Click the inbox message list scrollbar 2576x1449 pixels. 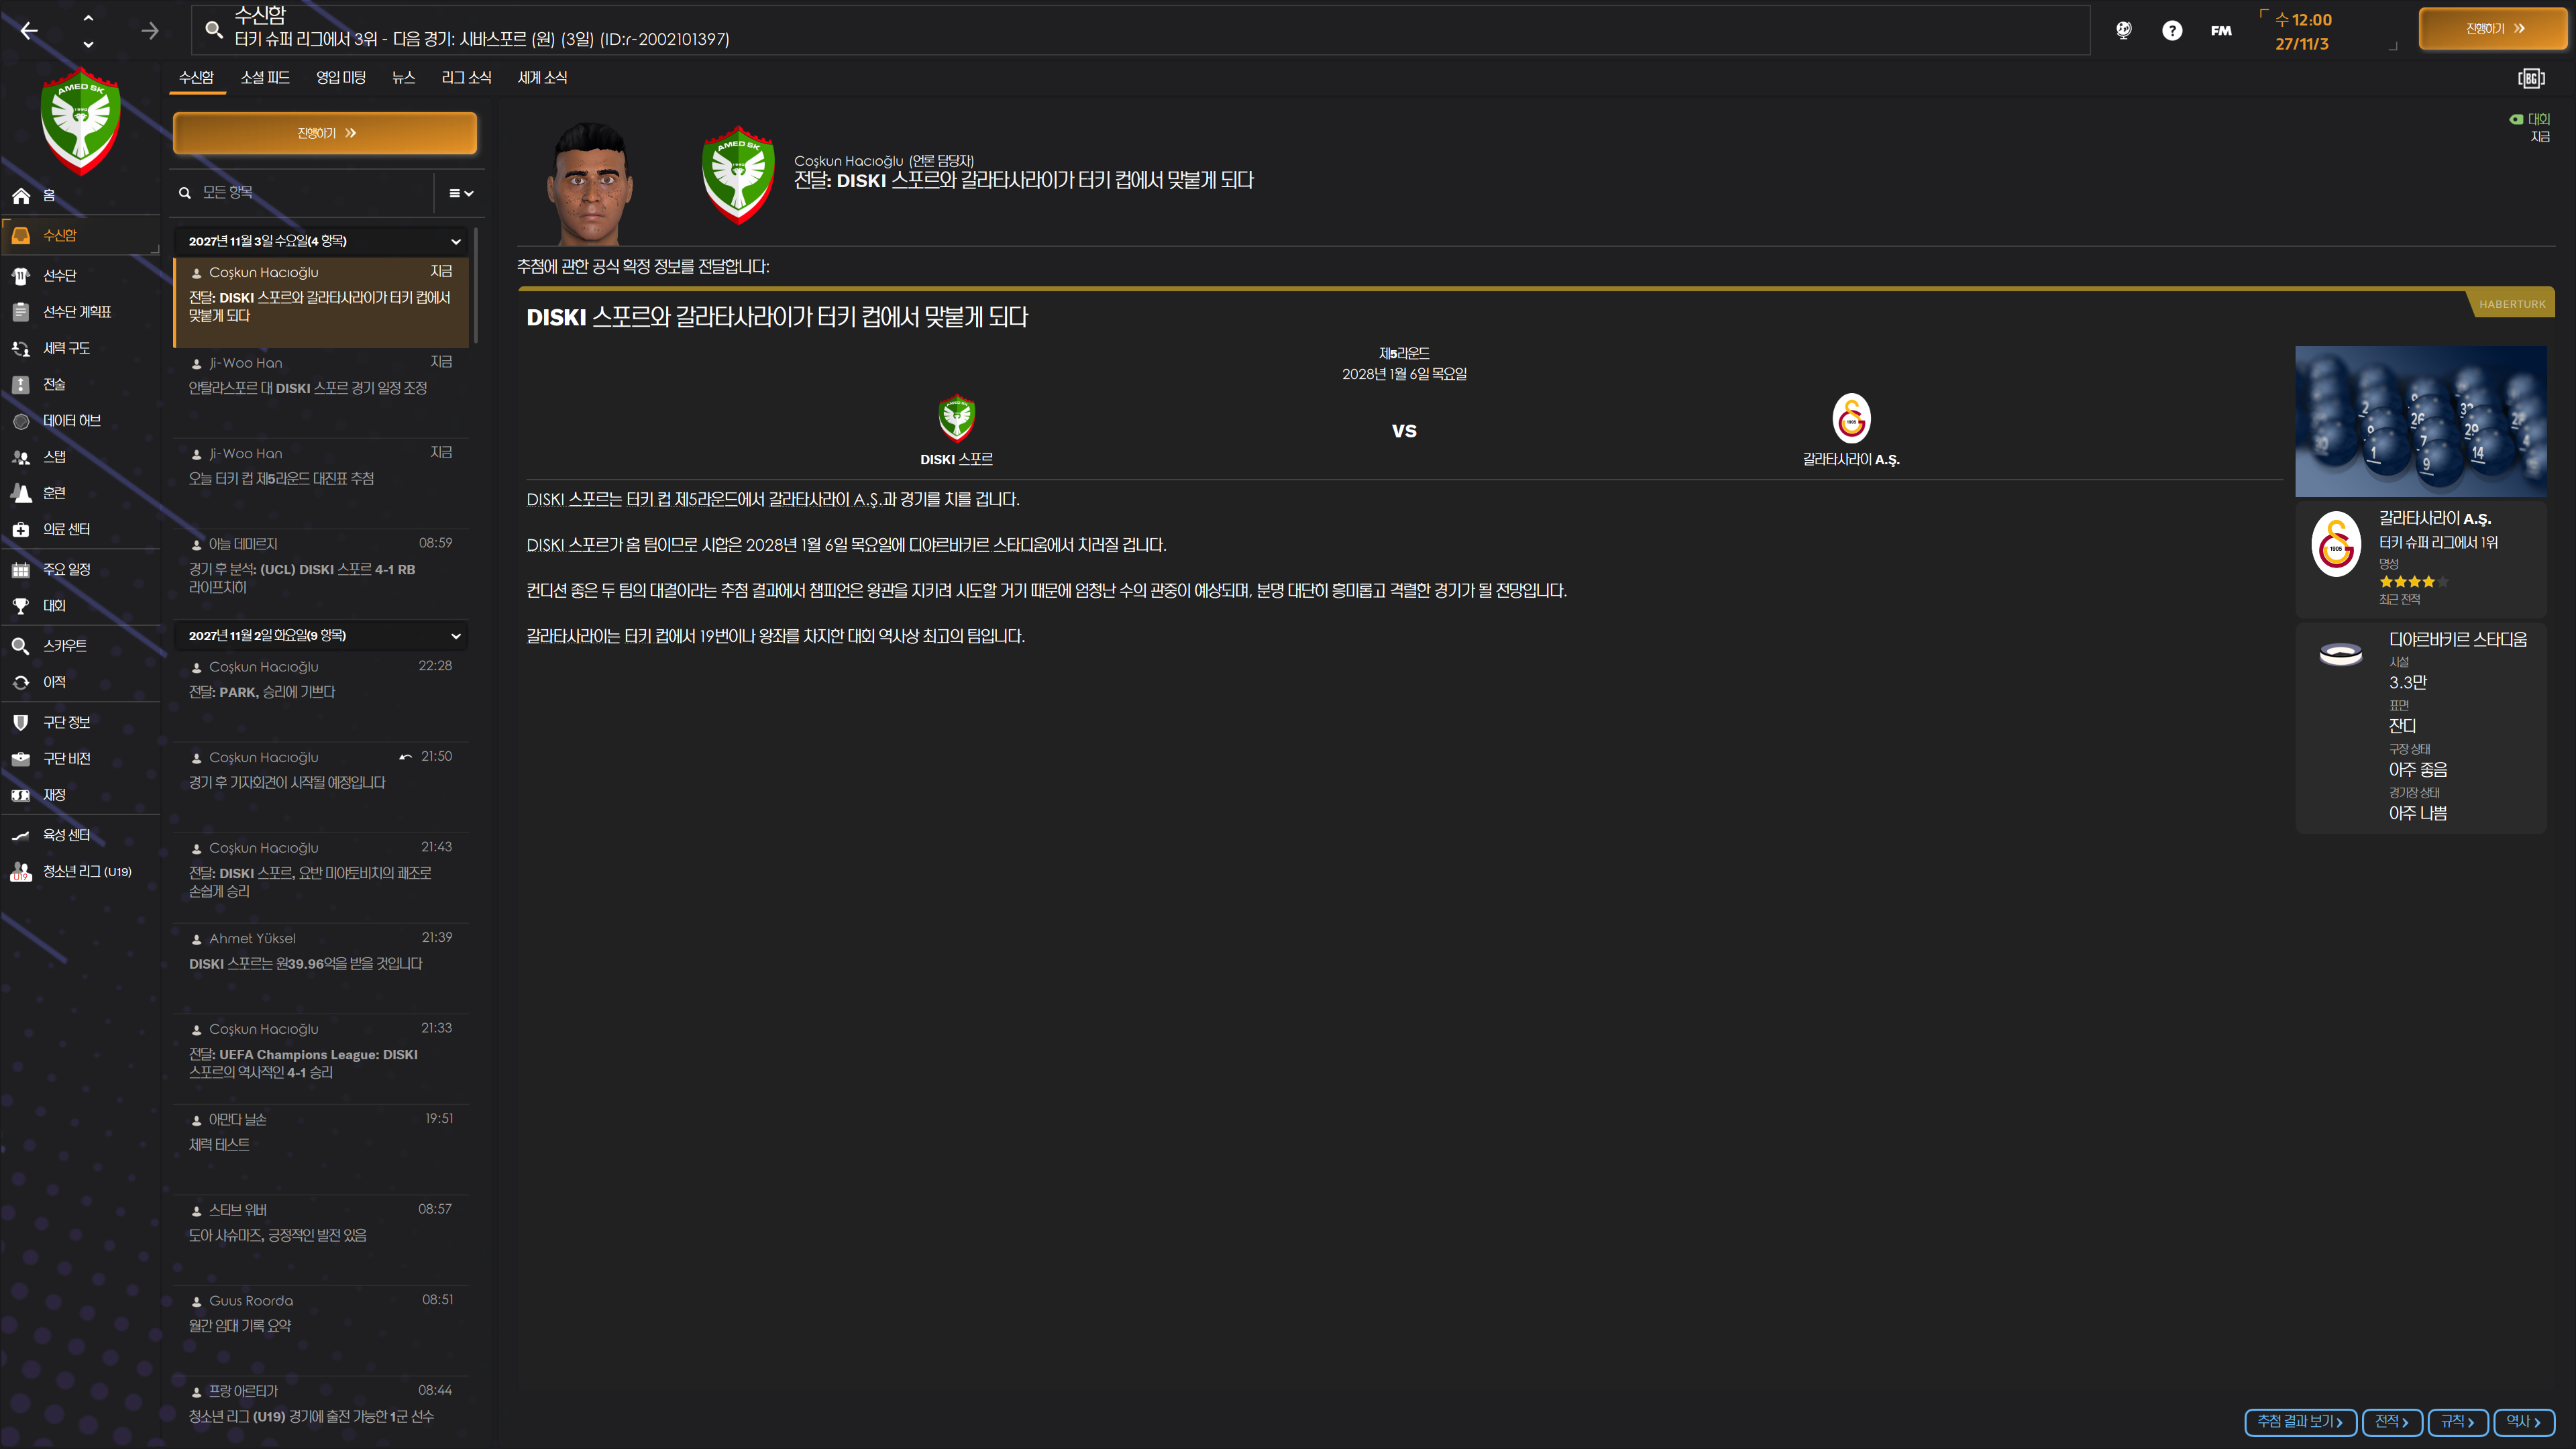[476, 285]
